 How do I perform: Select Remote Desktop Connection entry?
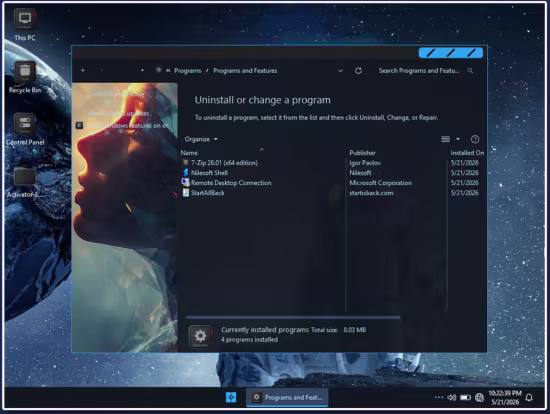pos(231,183)
